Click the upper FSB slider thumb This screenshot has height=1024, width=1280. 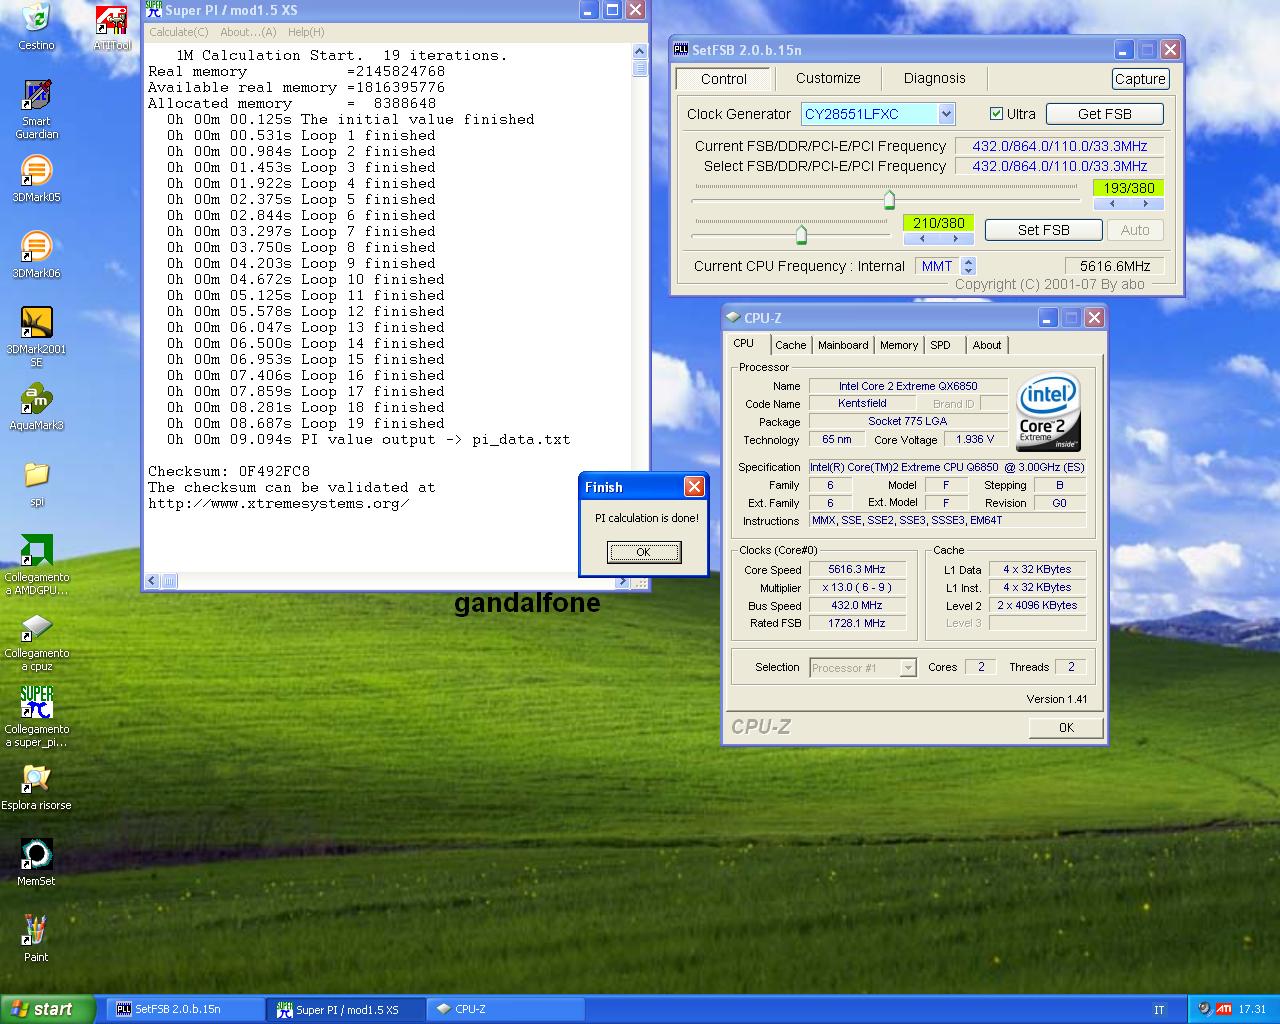889,199
